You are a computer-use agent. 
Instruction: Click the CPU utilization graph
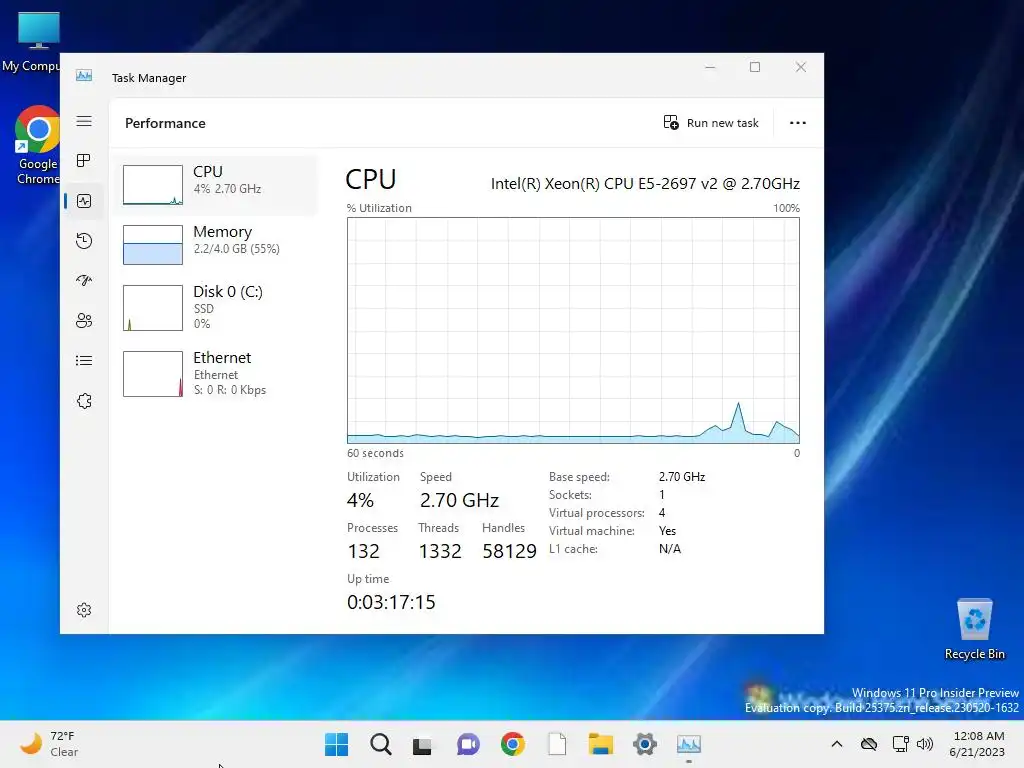(573, 330)
